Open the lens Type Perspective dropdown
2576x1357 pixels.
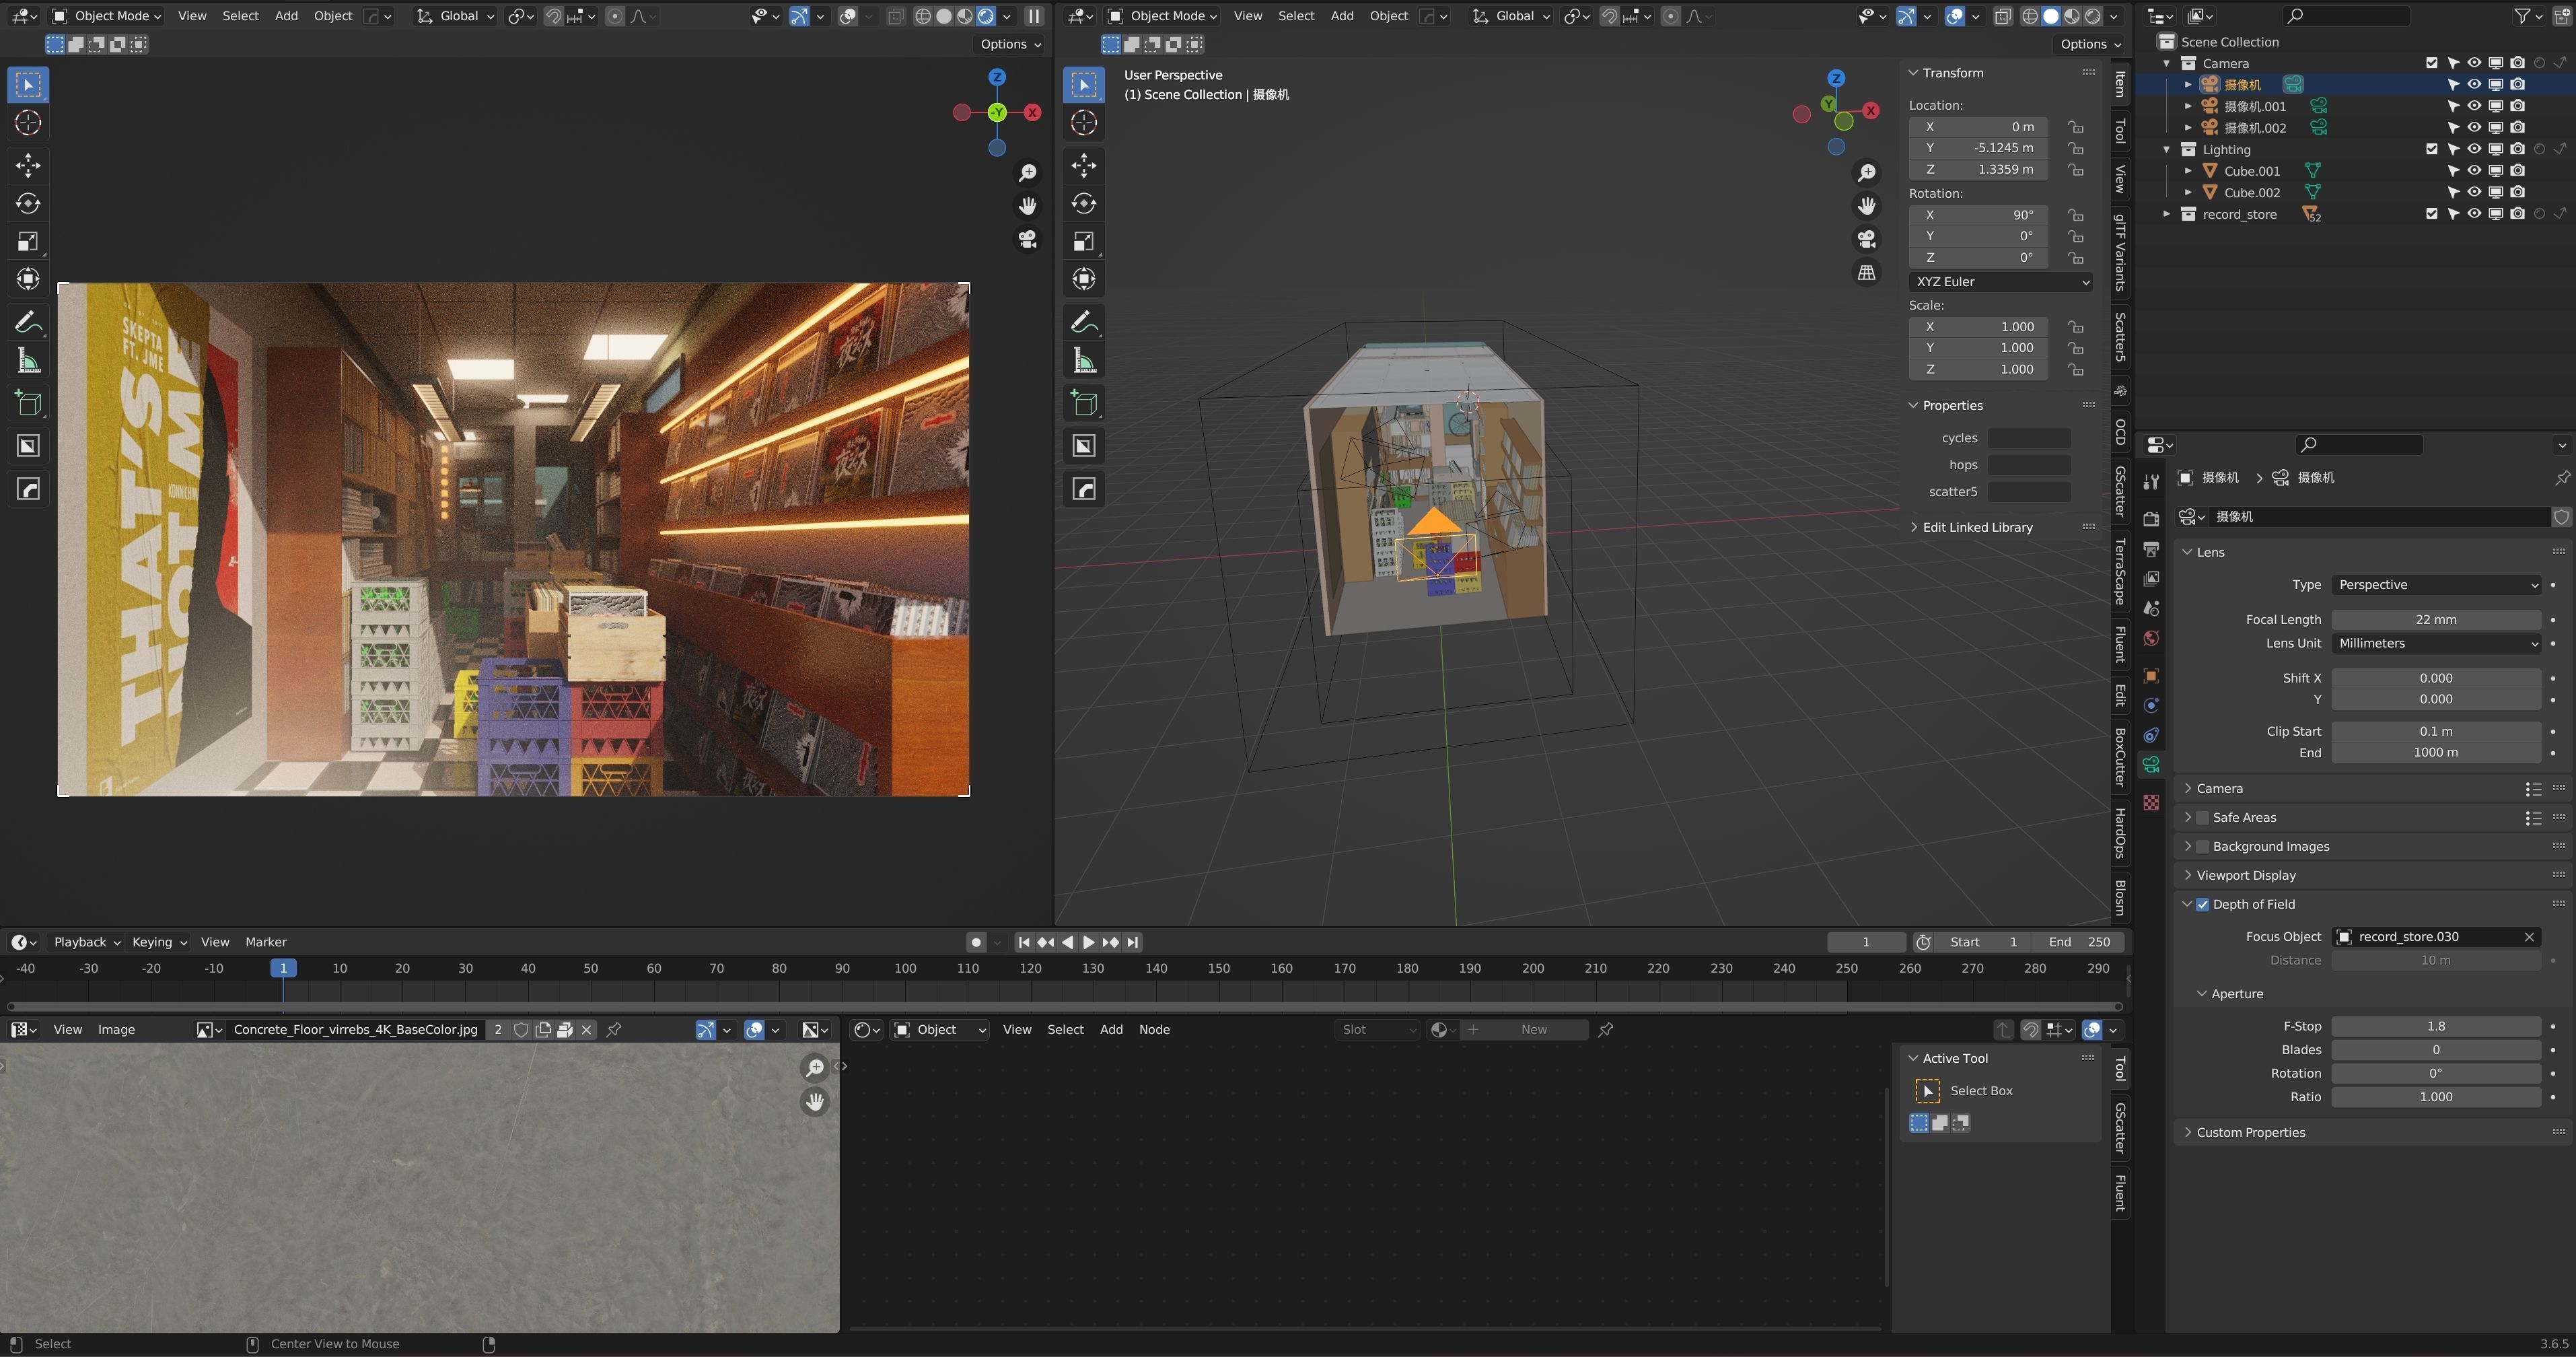2436,585
